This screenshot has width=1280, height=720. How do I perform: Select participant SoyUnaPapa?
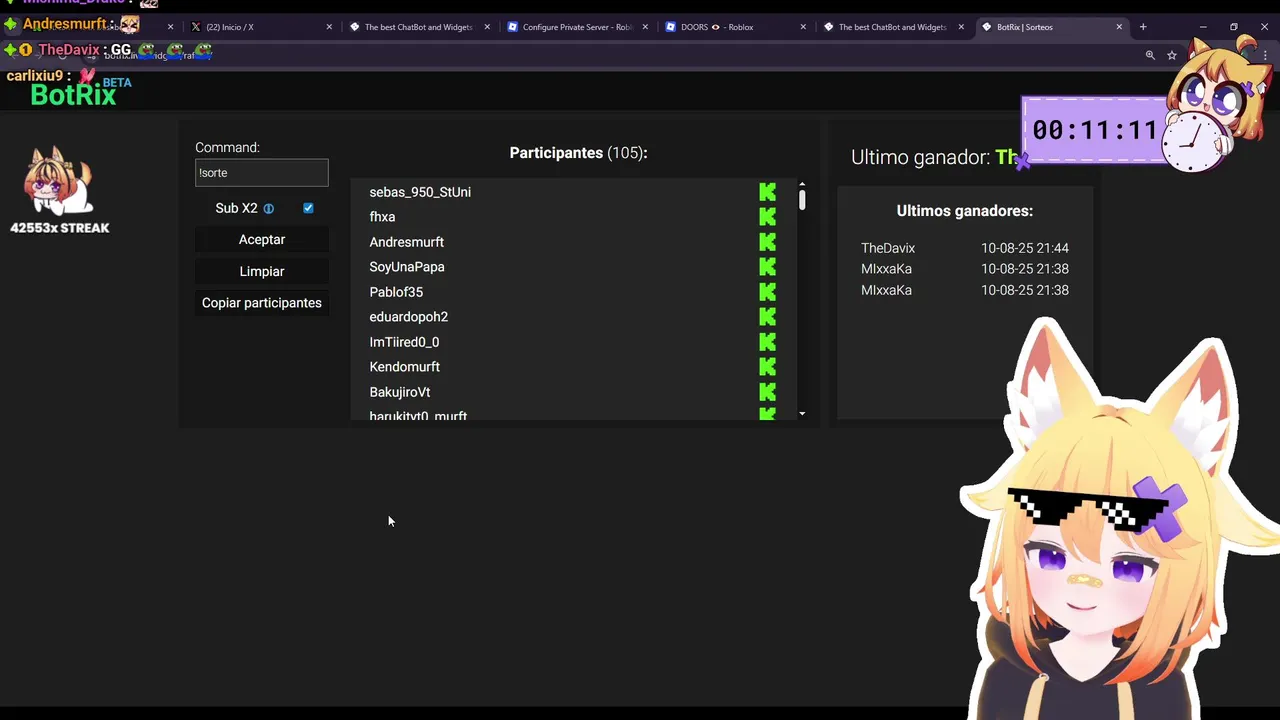407,267
